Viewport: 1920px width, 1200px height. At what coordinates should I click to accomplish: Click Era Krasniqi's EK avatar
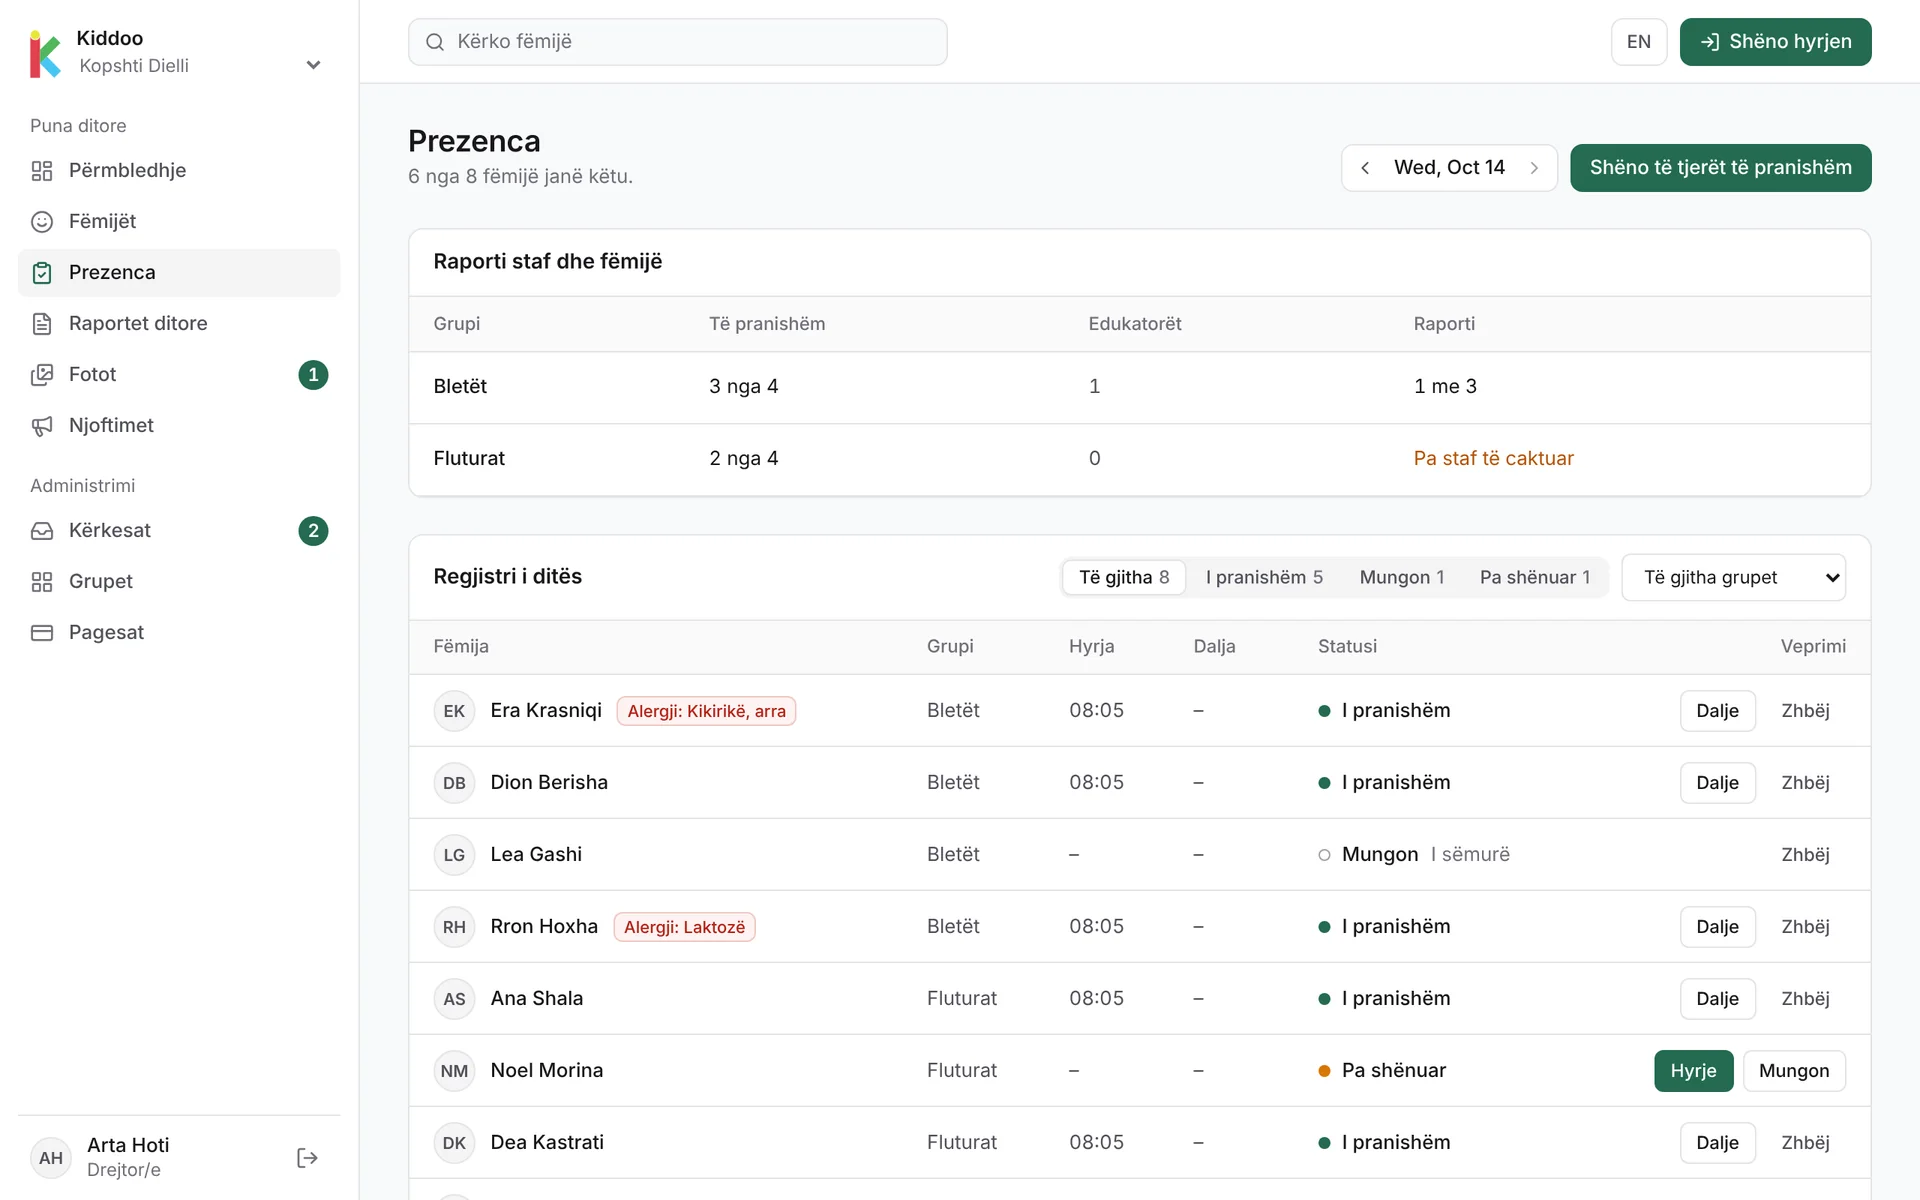pyautogui.click(x=454, y=711)
